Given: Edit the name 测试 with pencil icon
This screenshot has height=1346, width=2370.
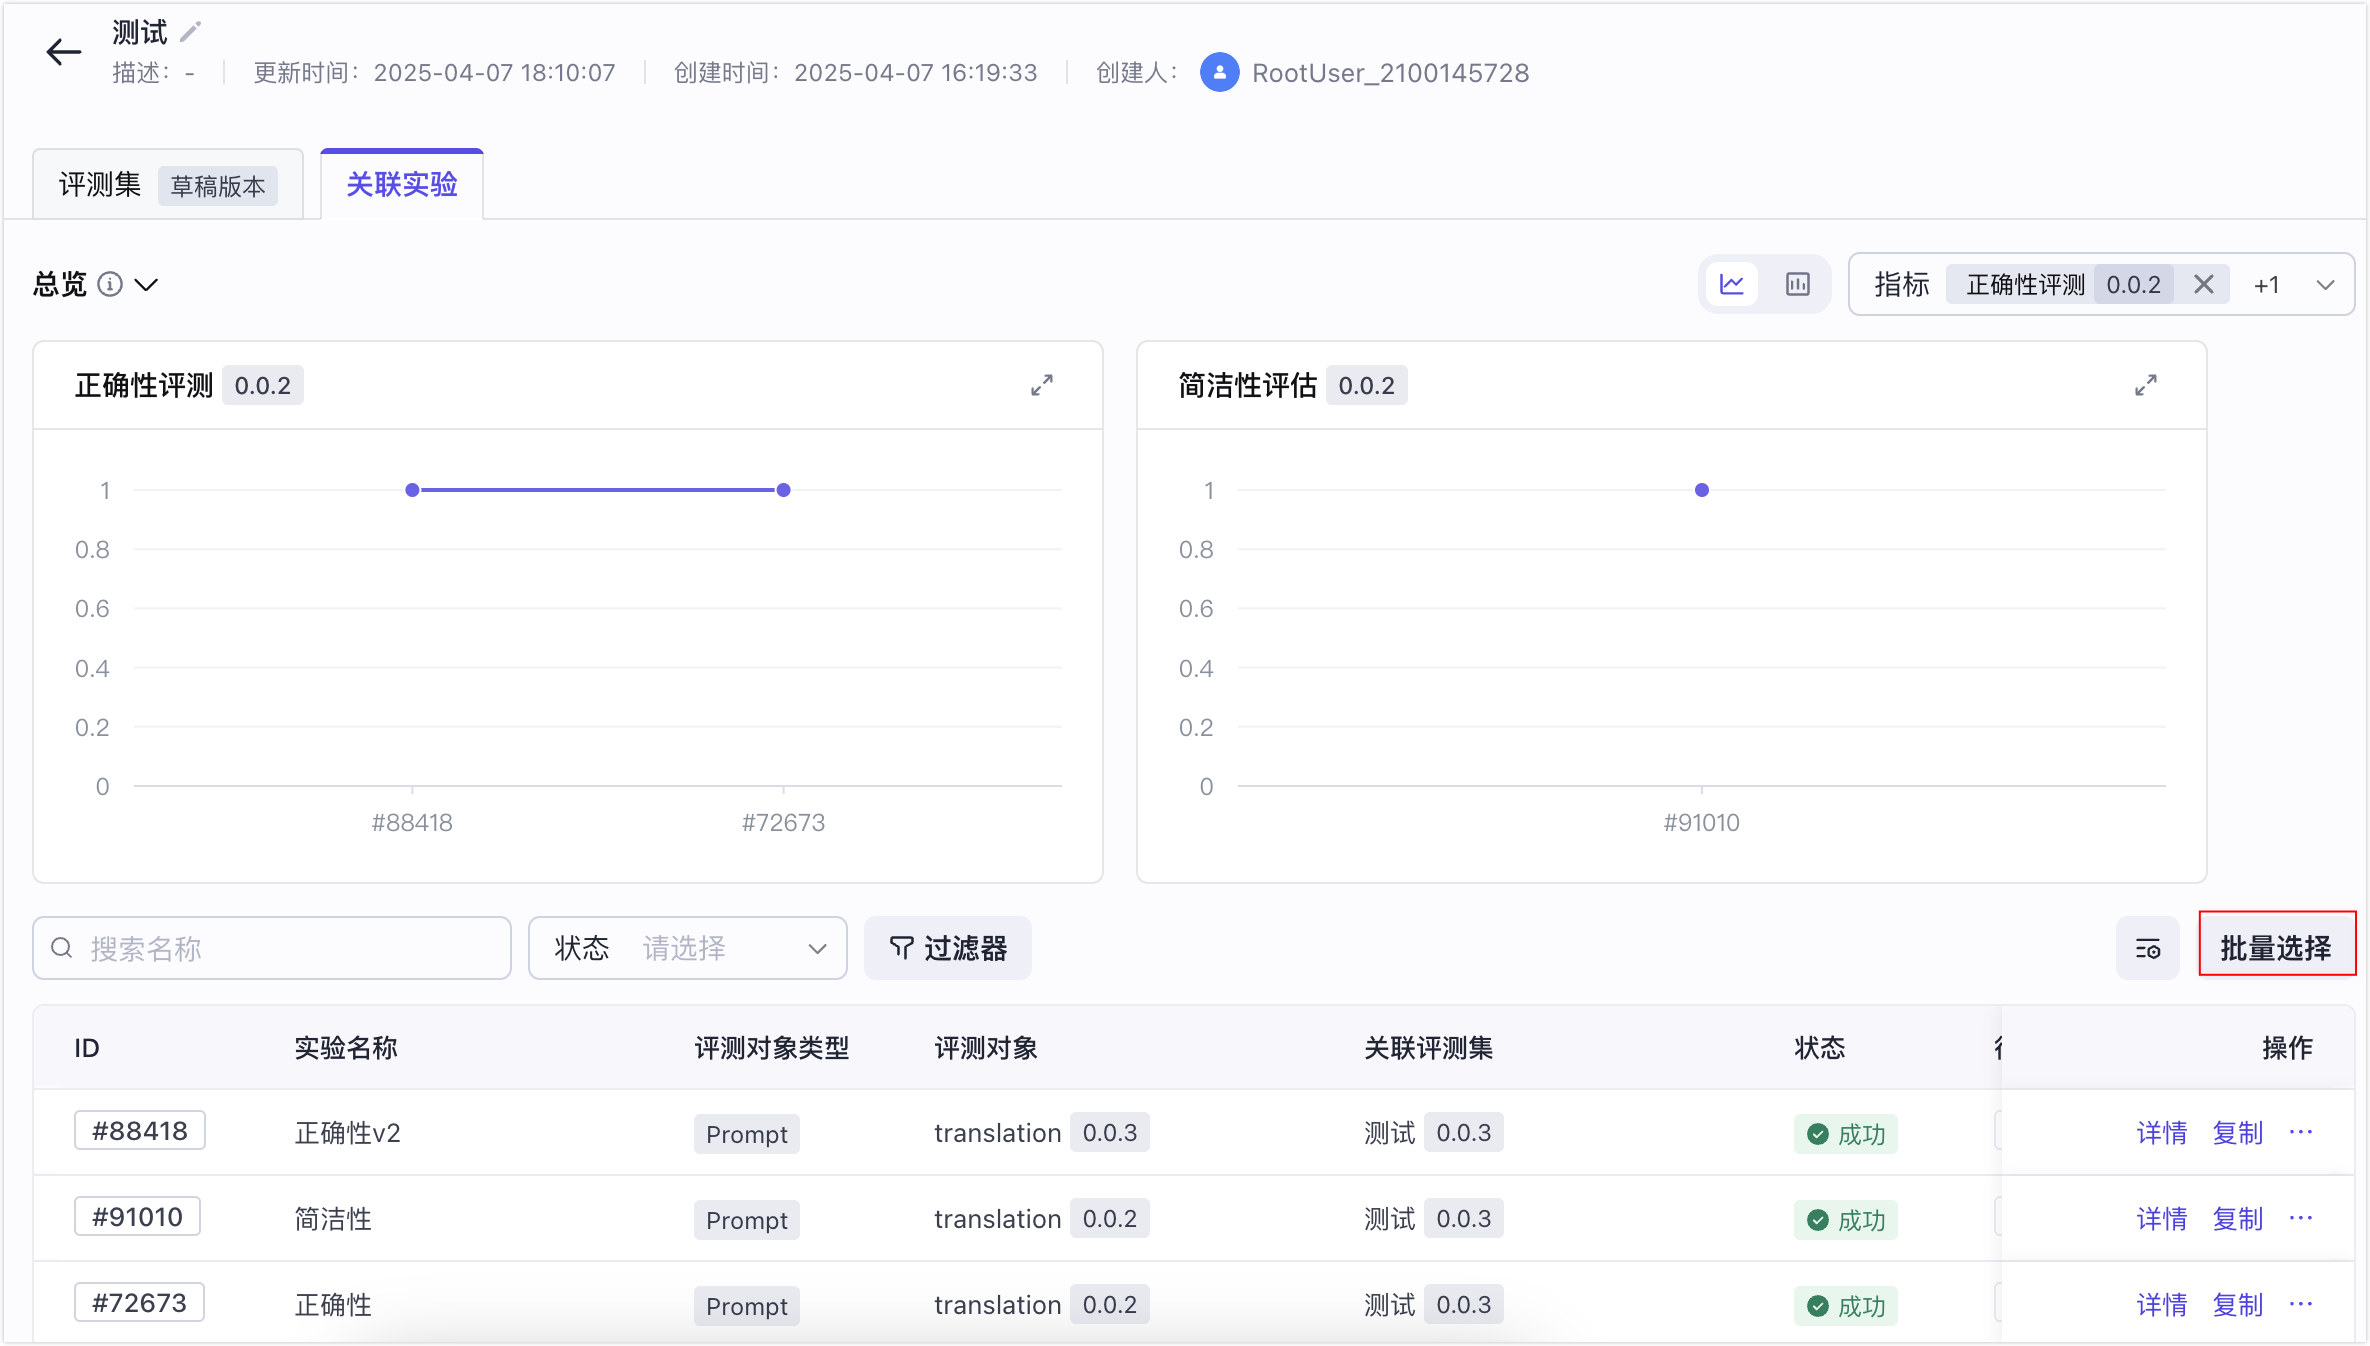Looking at the screenshot, I should 190,33.
